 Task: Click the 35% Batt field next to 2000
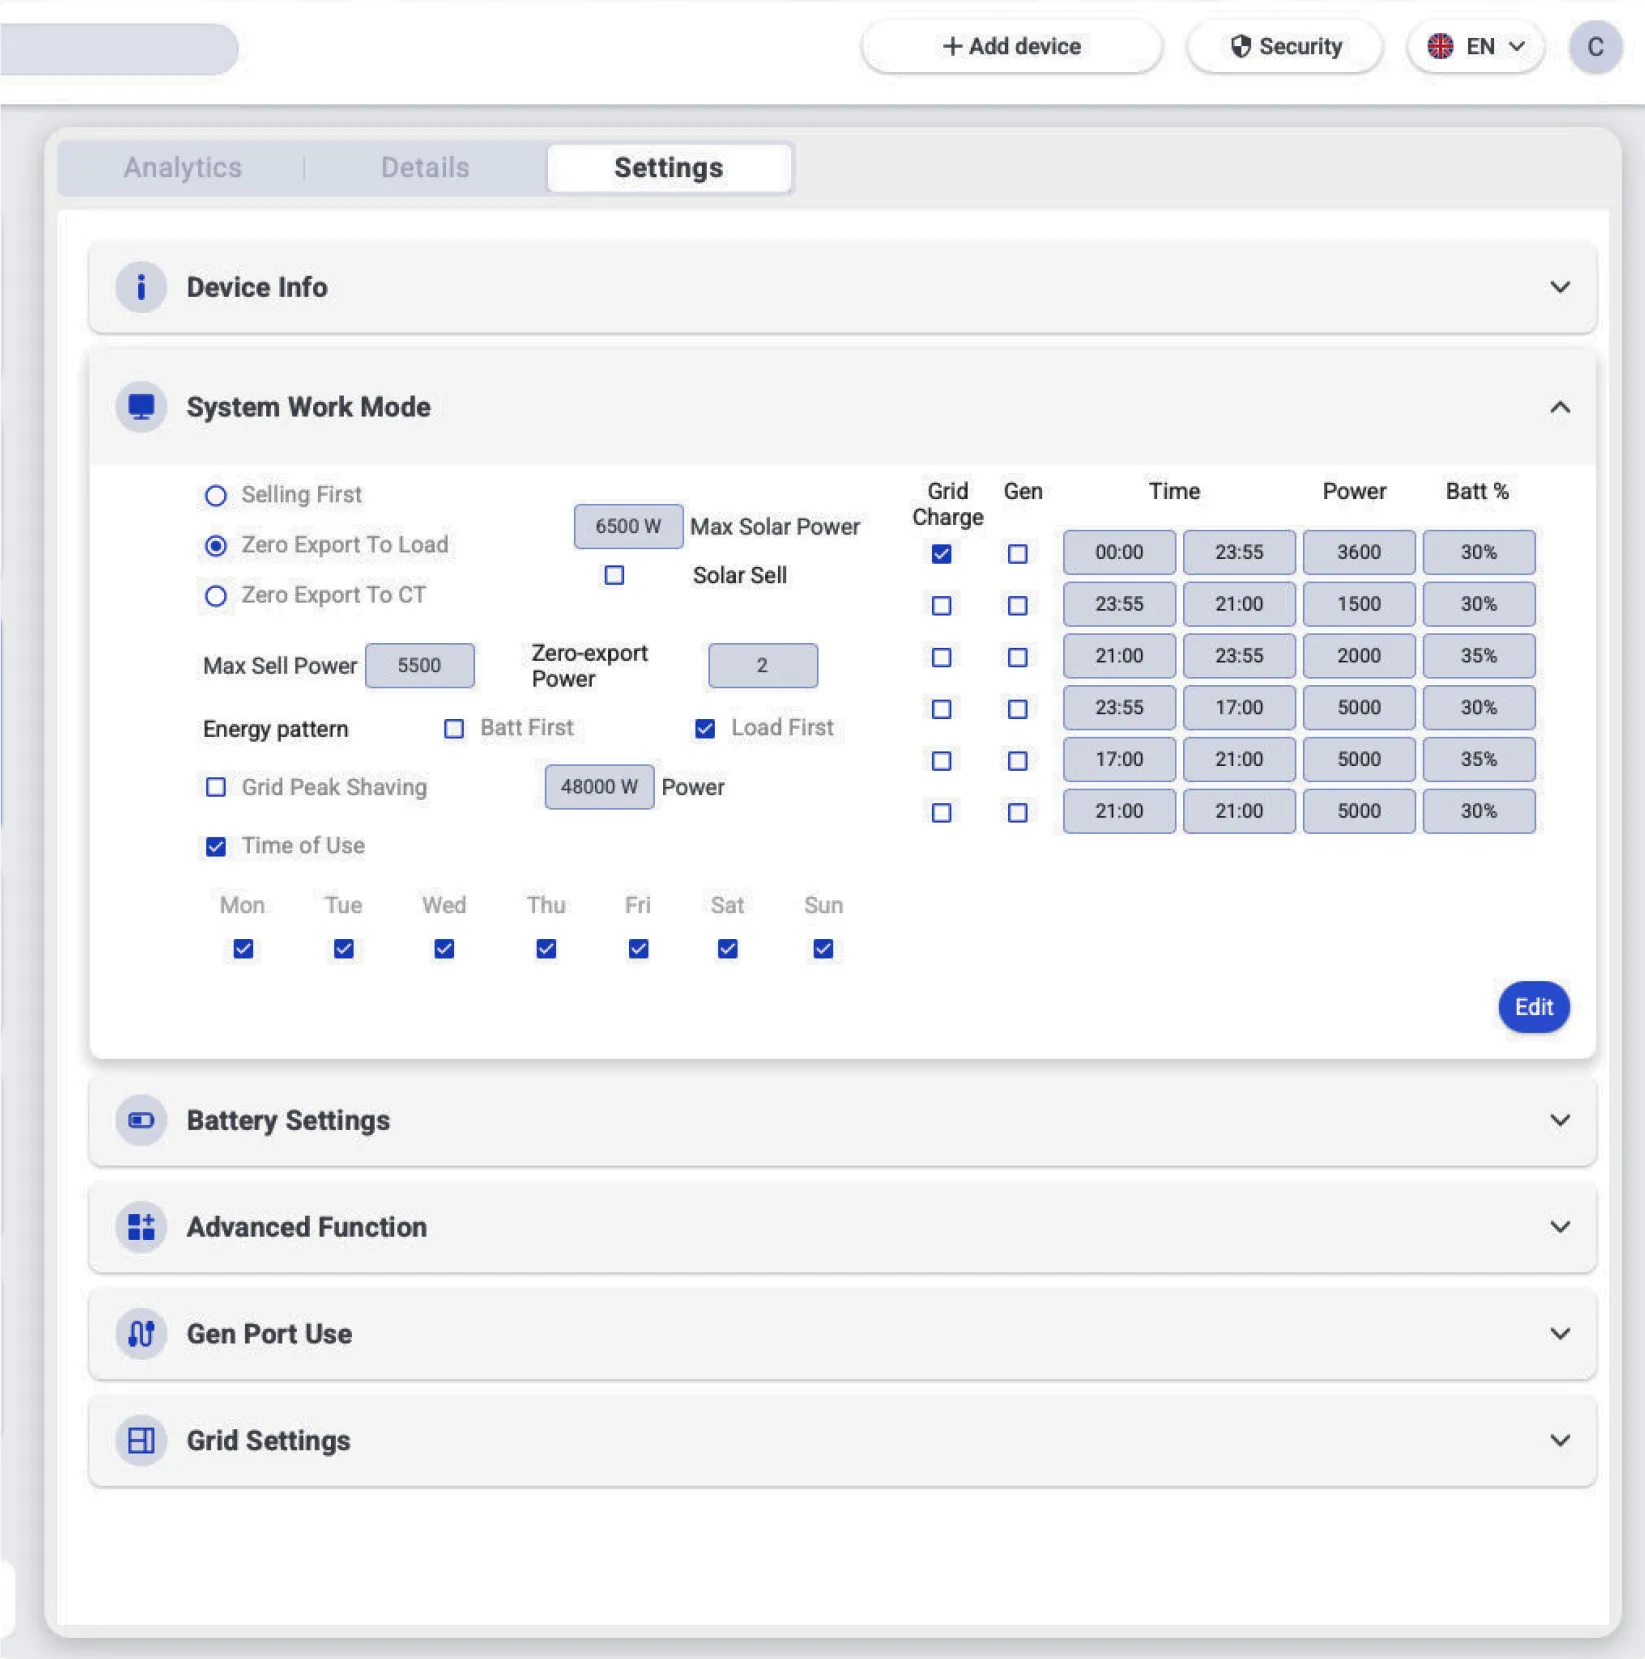(1479, 657)
